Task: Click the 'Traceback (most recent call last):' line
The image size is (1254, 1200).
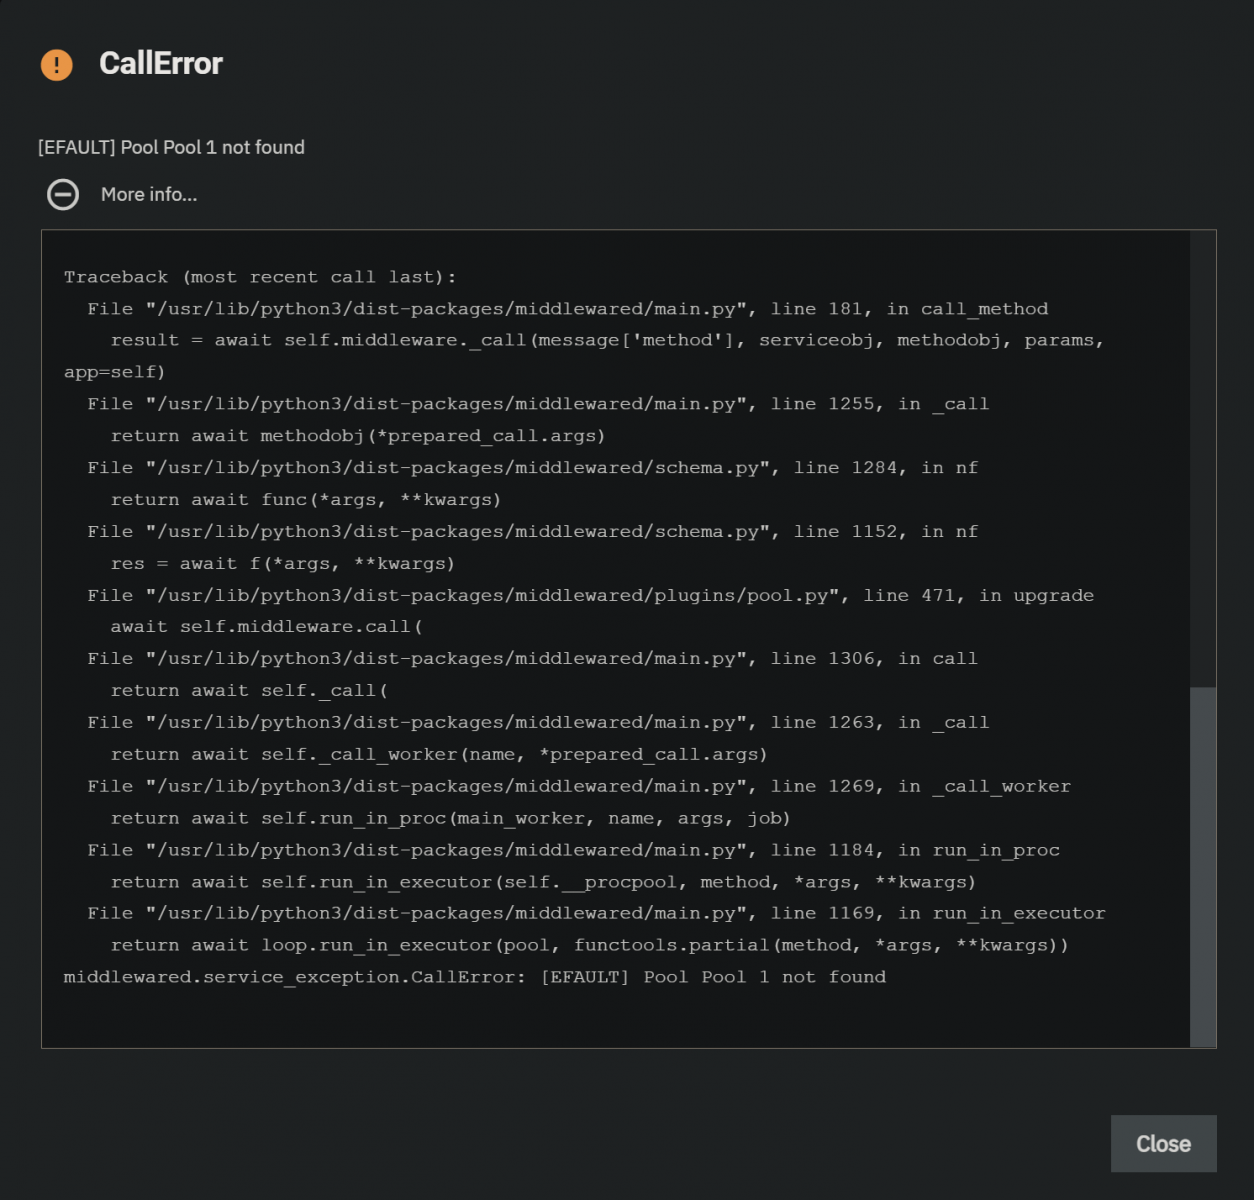Action: [260, 277]
